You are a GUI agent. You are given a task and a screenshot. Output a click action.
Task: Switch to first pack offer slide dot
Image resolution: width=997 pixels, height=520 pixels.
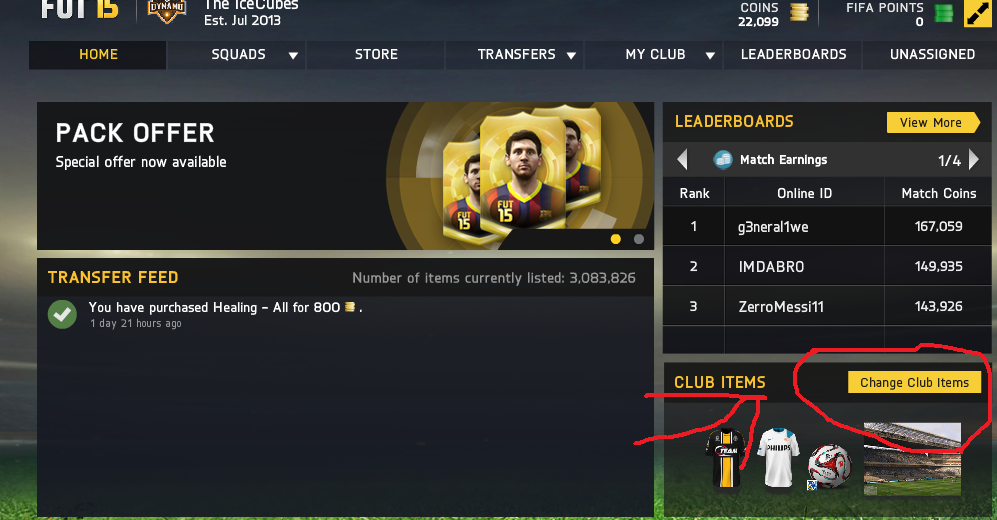click(x=615, y=239)
